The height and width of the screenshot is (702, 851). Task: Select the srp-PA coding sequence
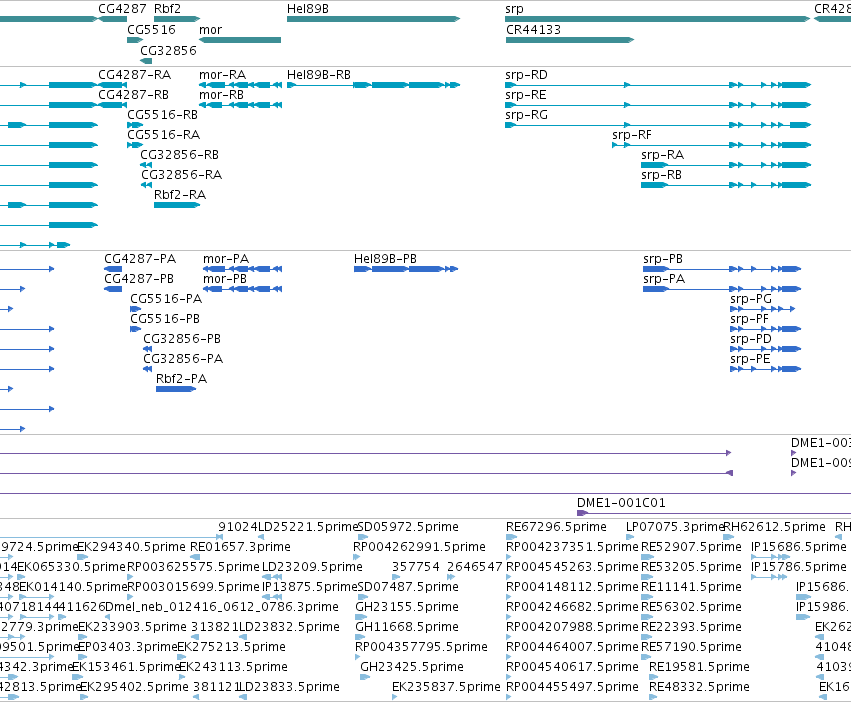click(722, 289)
